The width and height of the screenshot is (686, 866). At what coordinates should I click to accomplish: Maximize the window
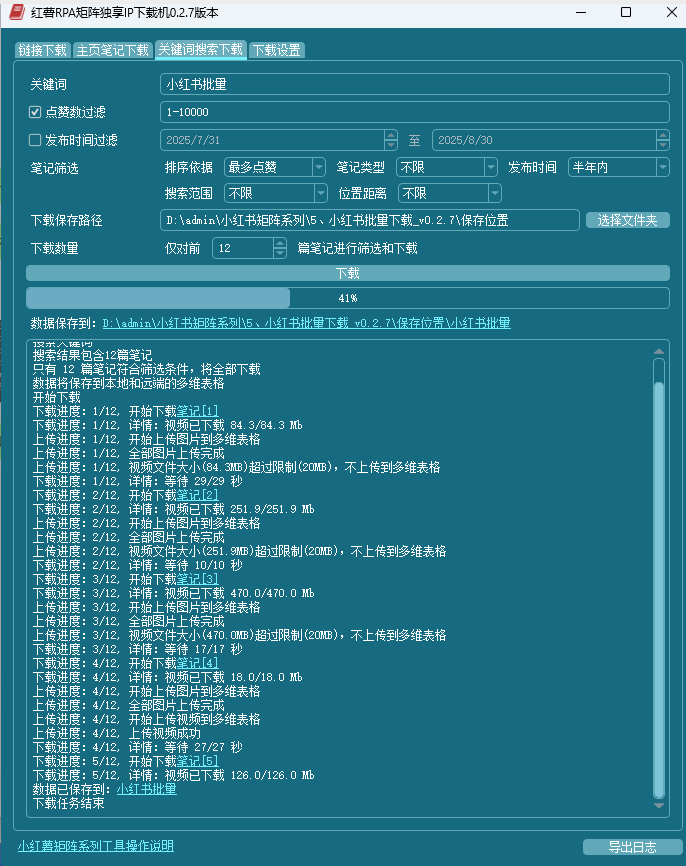coord(626,12)
